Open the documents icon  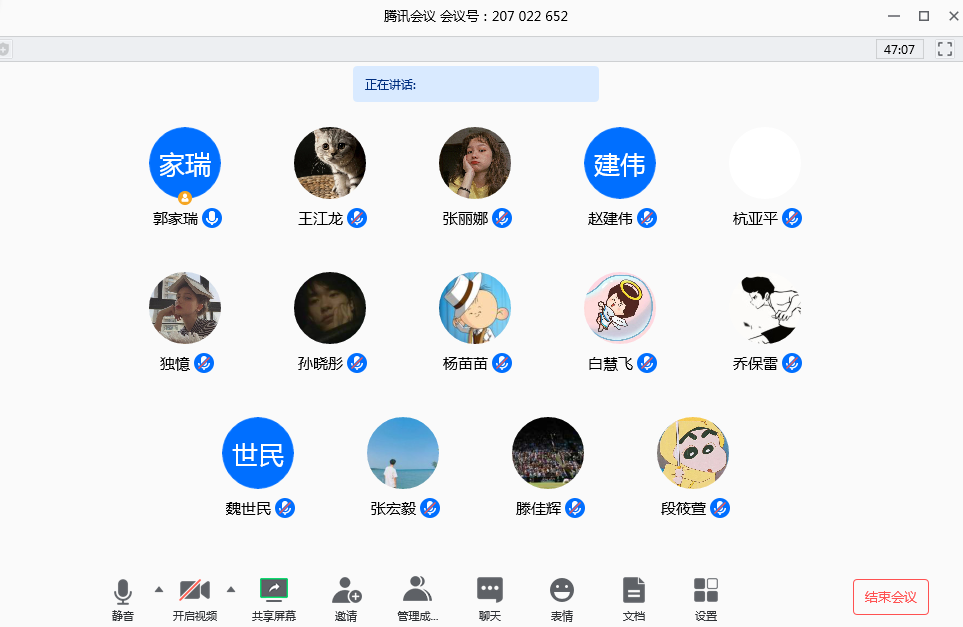(x=634, y=590)
